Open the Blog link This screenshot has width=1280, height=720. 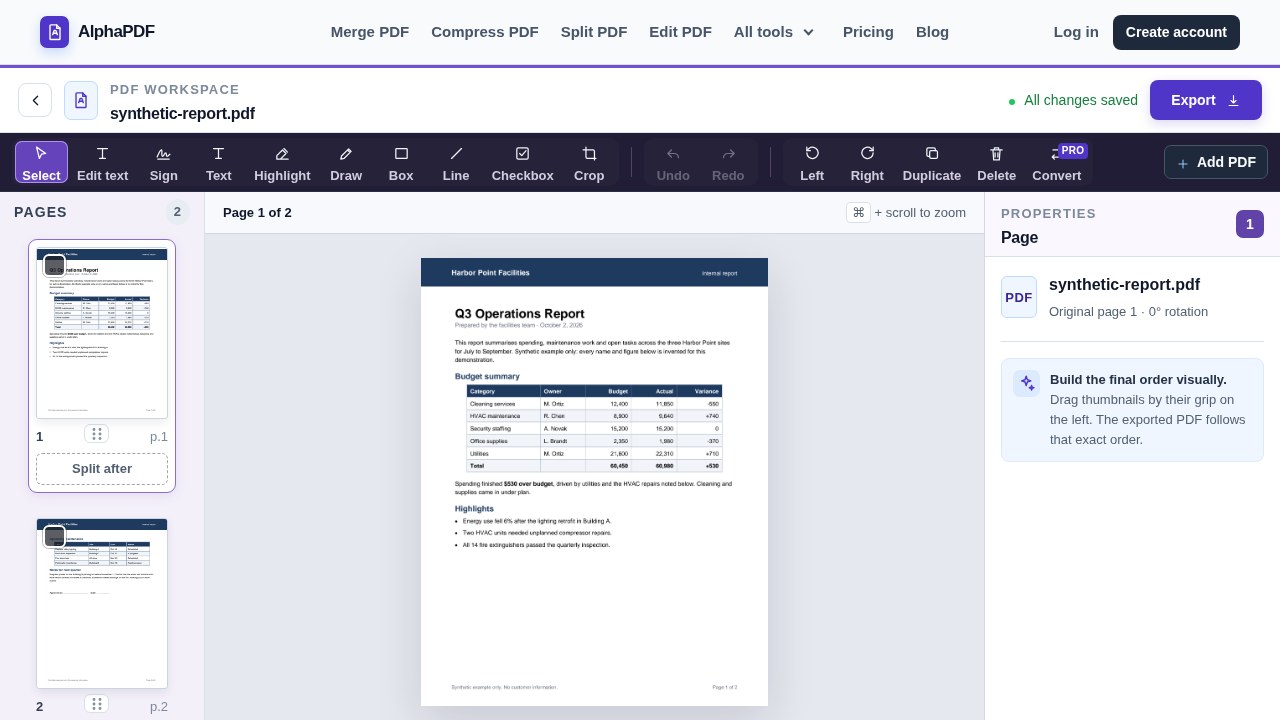coord(932,32)
